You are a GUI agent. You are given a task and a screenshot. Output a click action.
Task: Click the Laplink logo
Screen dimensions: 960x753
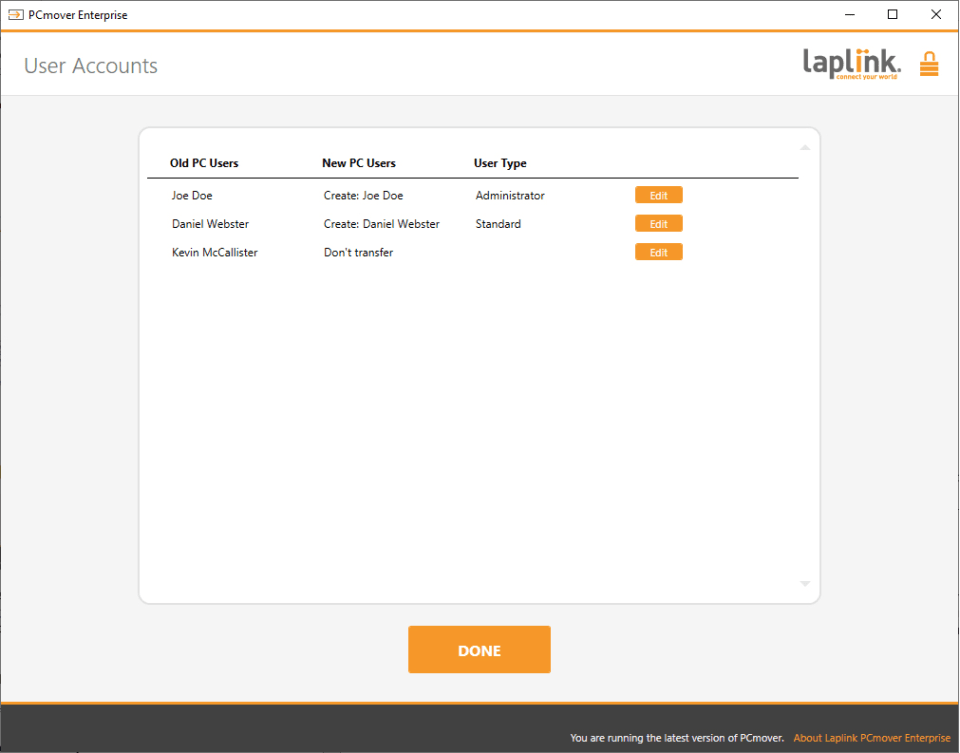(x=851, y=64)
